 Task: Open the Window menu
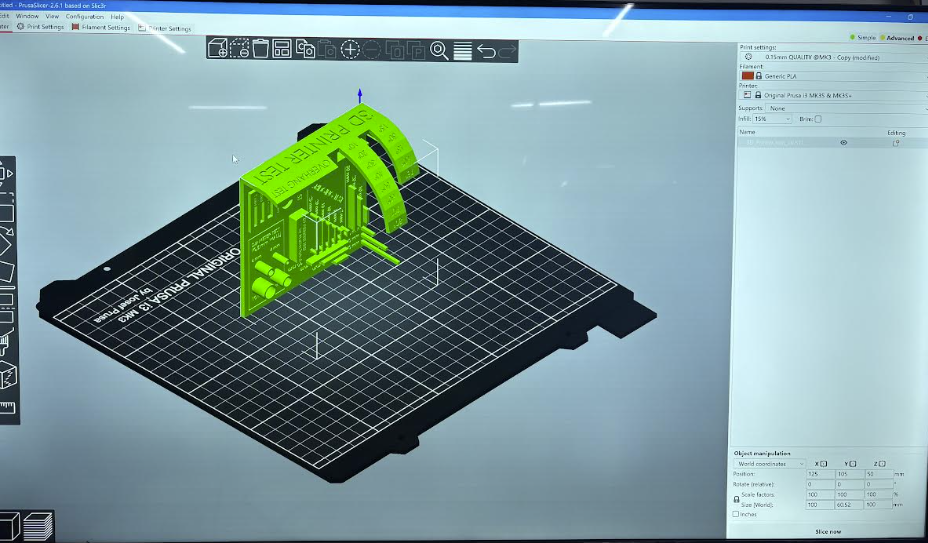click(x=27, y=16)
